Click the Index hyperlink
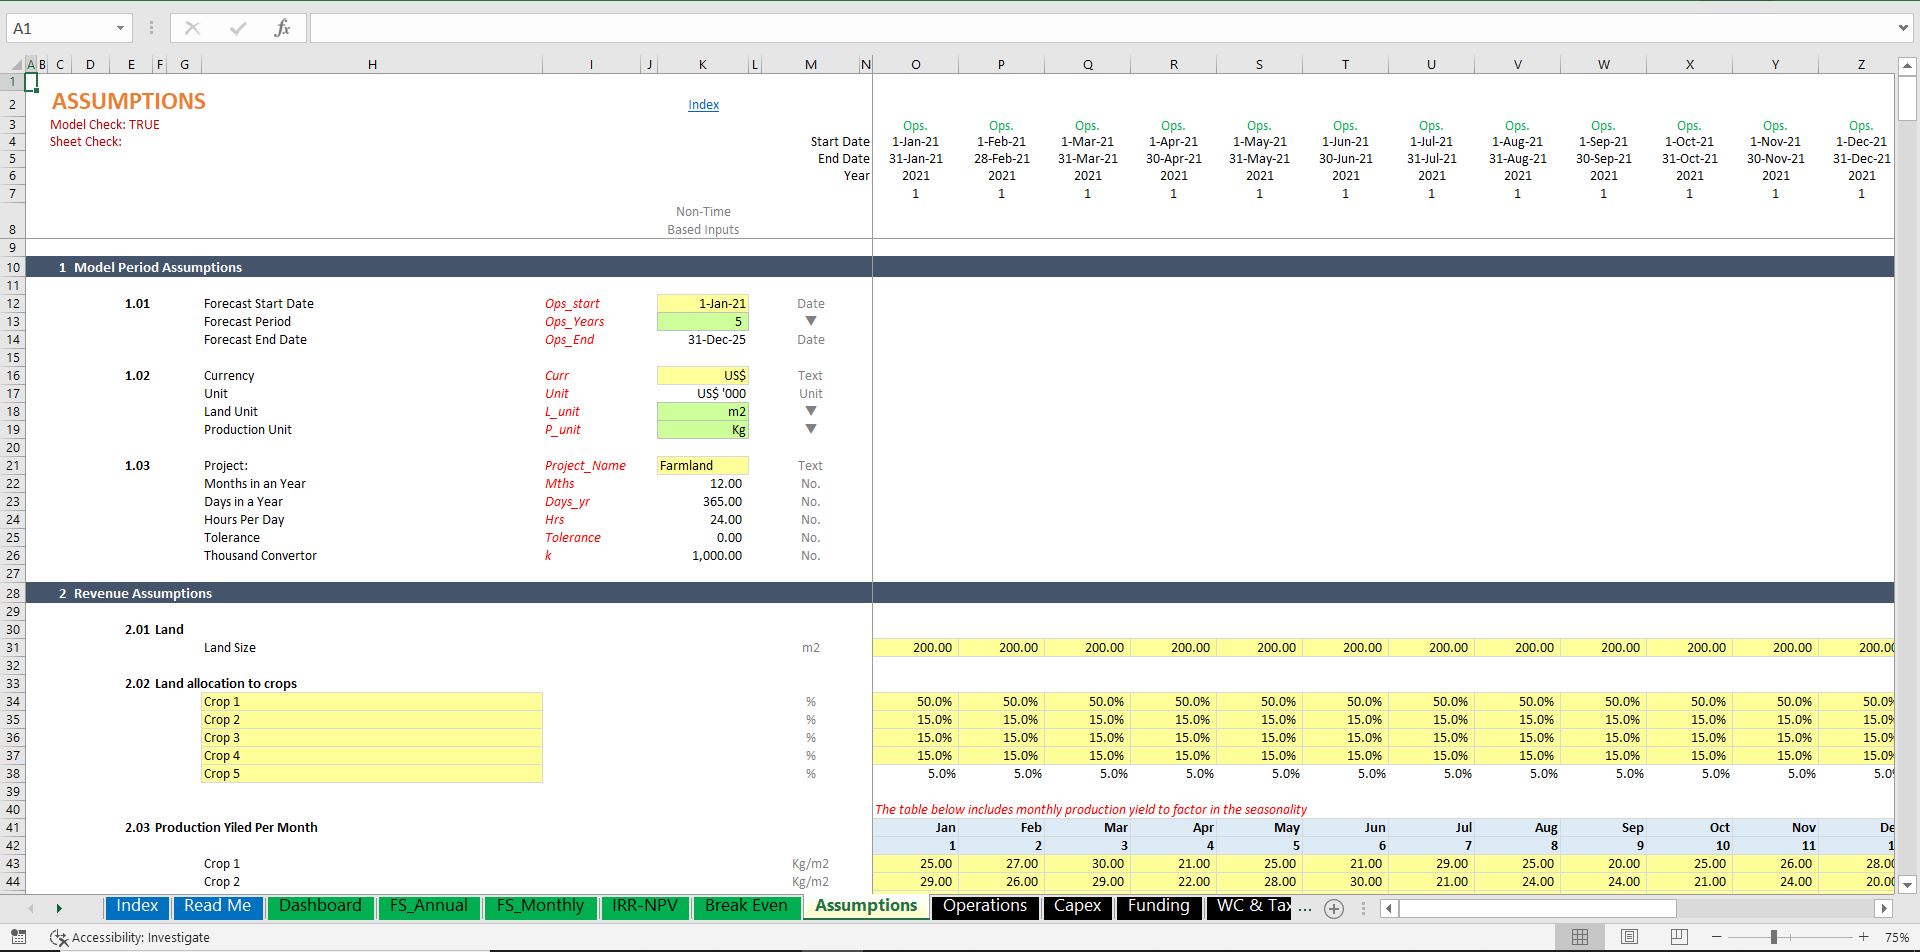This screenshot has height=952, width=1920. [x=703, y=104]
